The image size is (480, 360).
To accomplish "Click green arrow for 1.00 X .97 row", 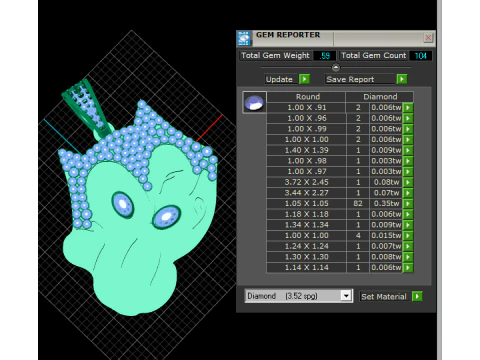I will pyautogui.click(x=408, y=171).
